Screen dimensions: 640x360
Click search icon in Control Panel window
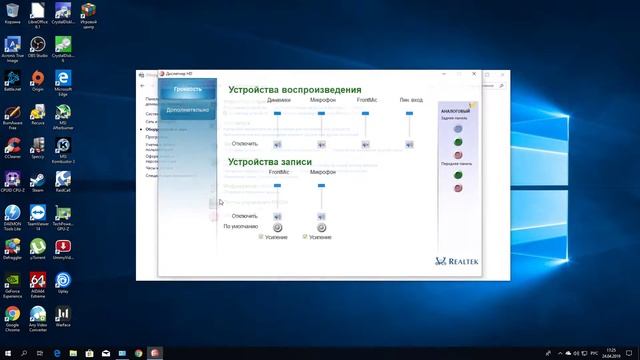point(501,86)
